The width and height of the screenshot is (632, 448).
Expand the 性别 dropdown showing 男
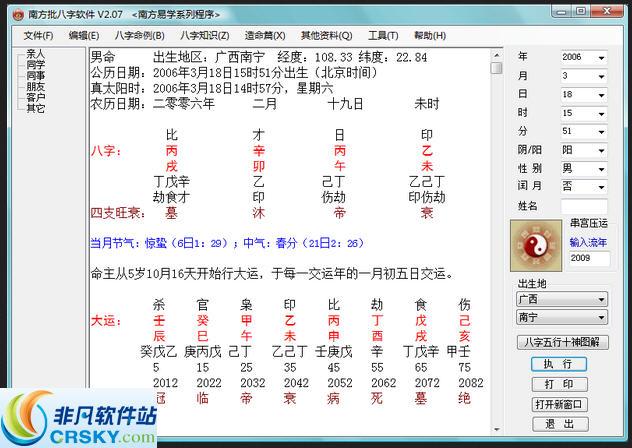[601, 169]
